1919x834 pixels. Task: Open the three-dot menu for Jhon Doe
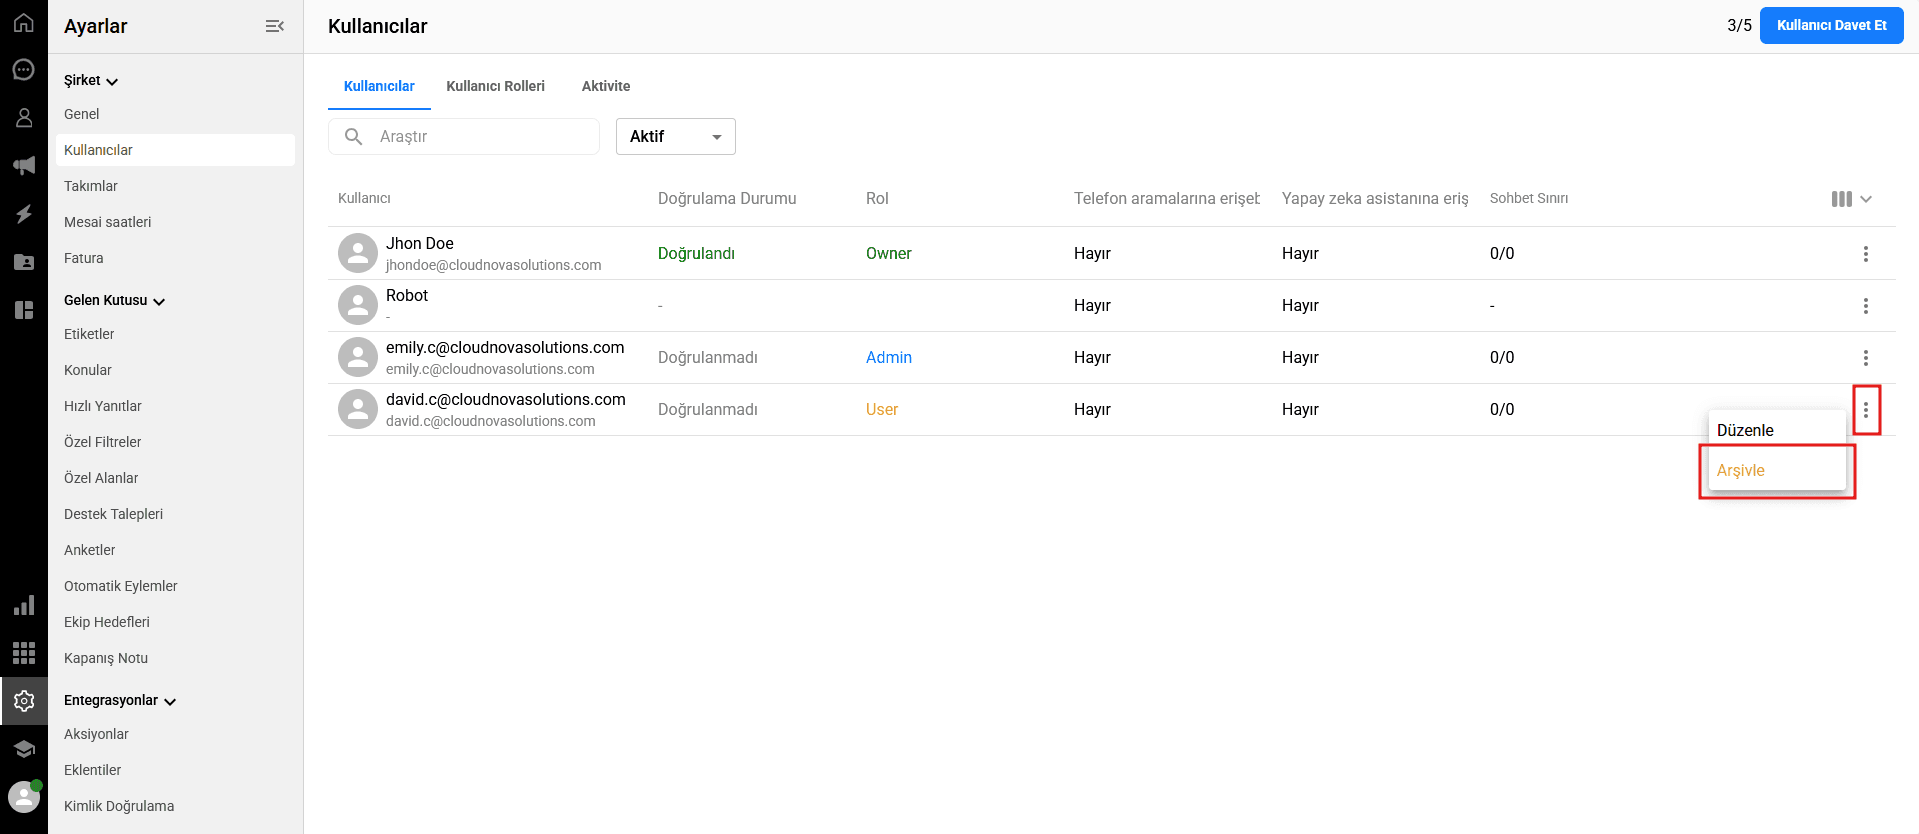tap(1866, 254)
